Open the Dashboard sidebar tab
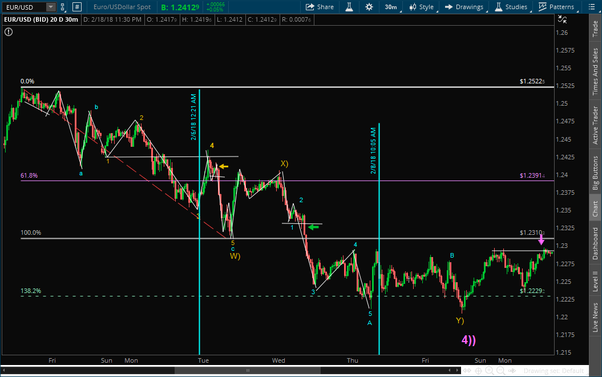The height and width of the screenshot is (377, 602). tap(595, 243)
